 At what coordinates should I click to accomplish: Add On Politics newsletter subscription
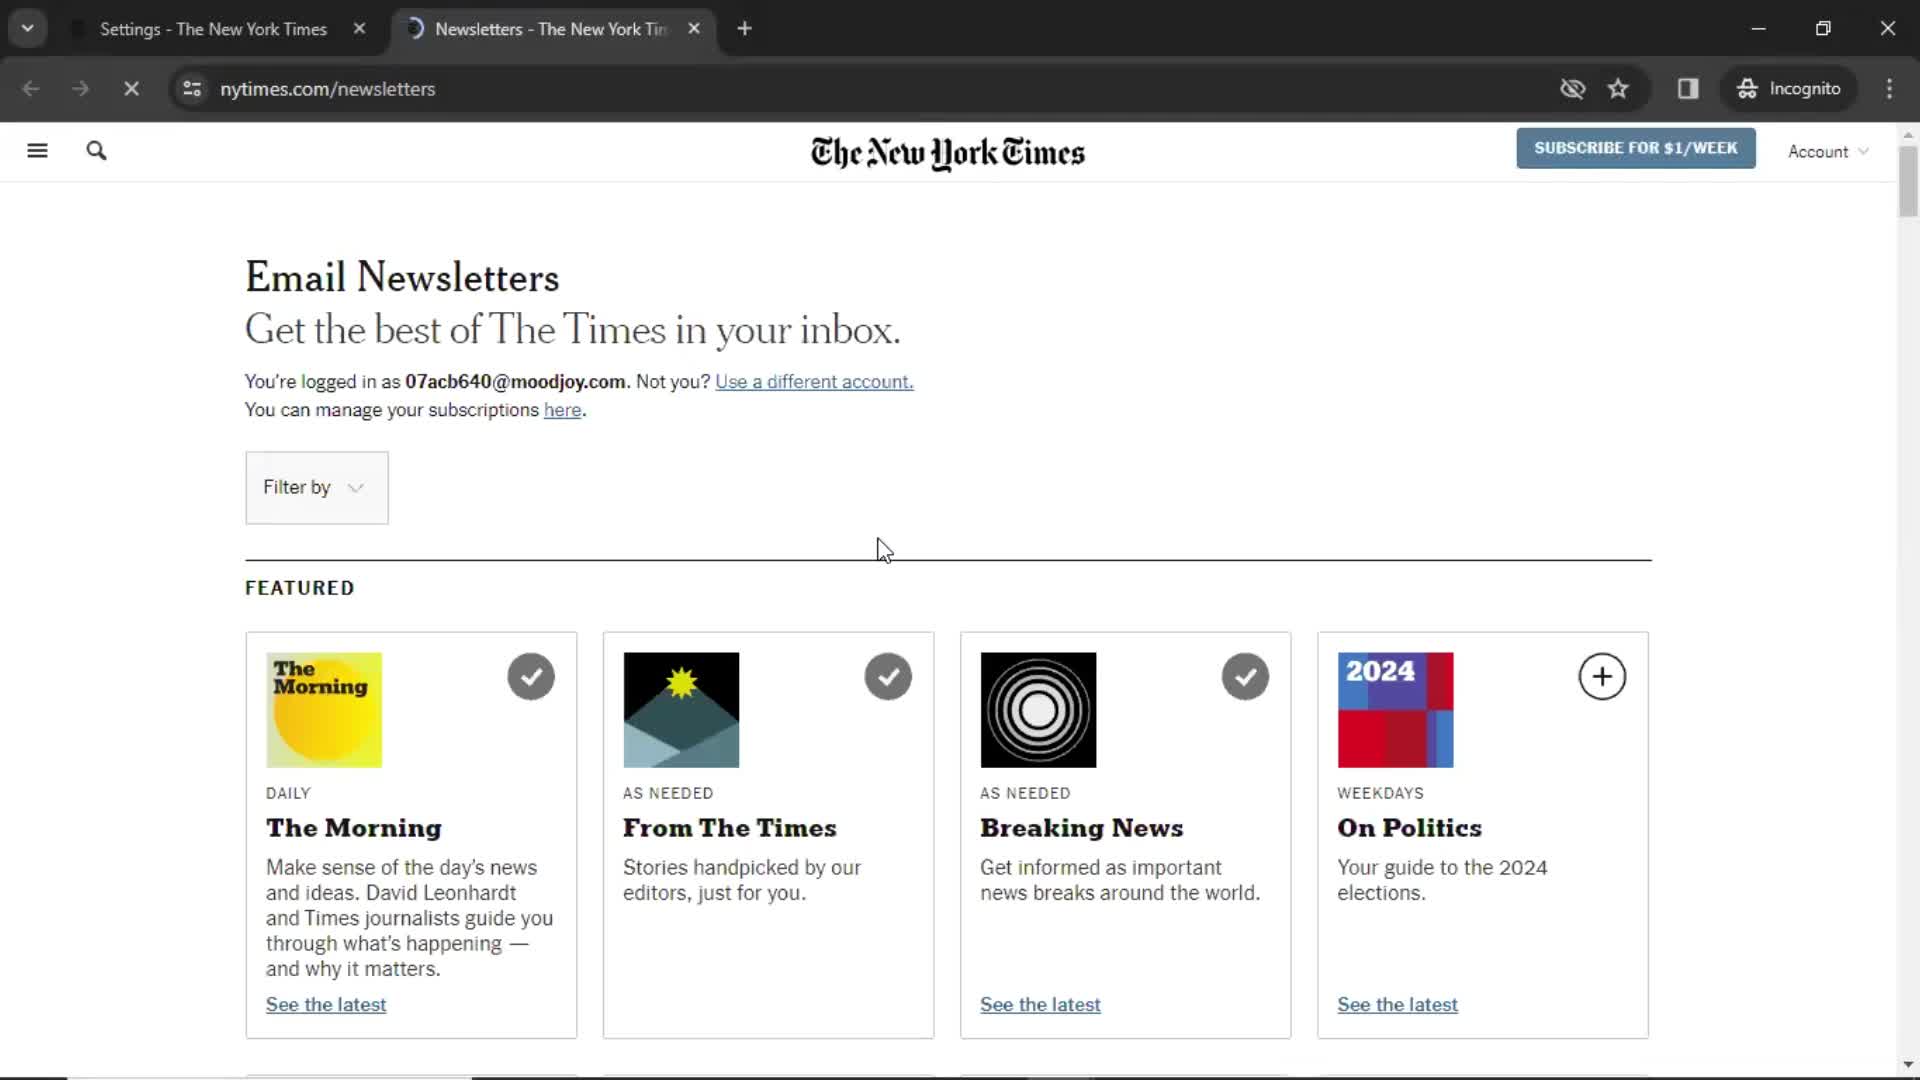pyautogui.click(x=1602, y=676)
